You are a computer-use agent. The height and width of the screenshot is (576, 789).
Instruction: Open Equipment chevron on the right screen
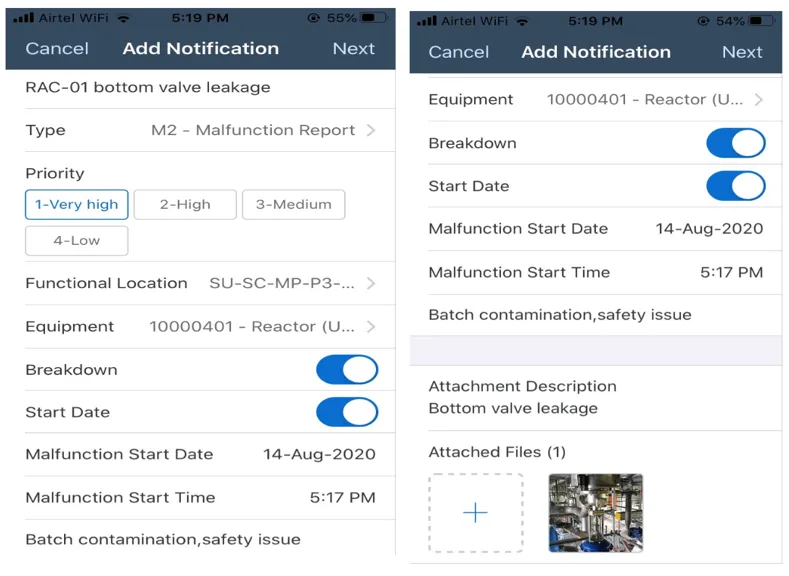coord(759,100)
